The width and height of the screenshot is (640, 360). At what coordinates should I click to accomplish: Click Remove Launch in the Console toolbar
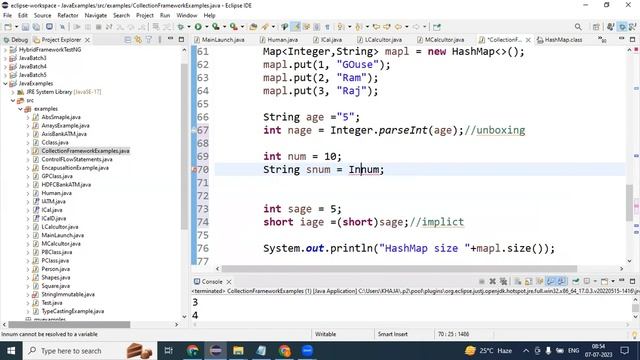[493, 282]
